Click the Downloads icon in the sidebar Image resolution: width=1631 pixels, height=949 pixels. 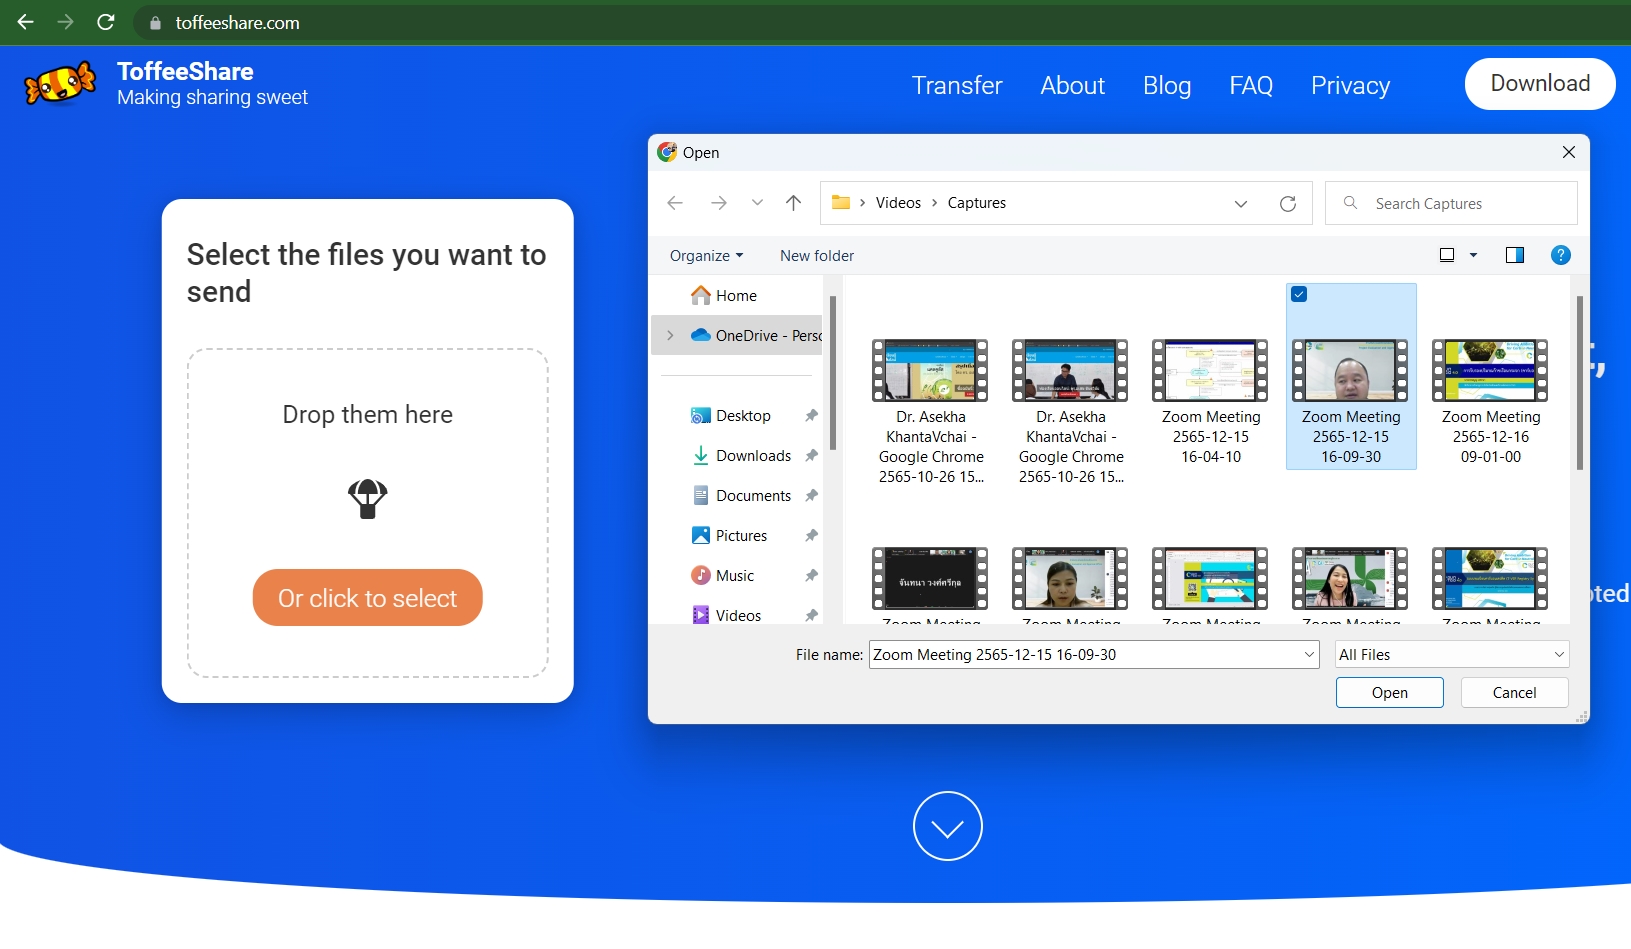(702, 455)
